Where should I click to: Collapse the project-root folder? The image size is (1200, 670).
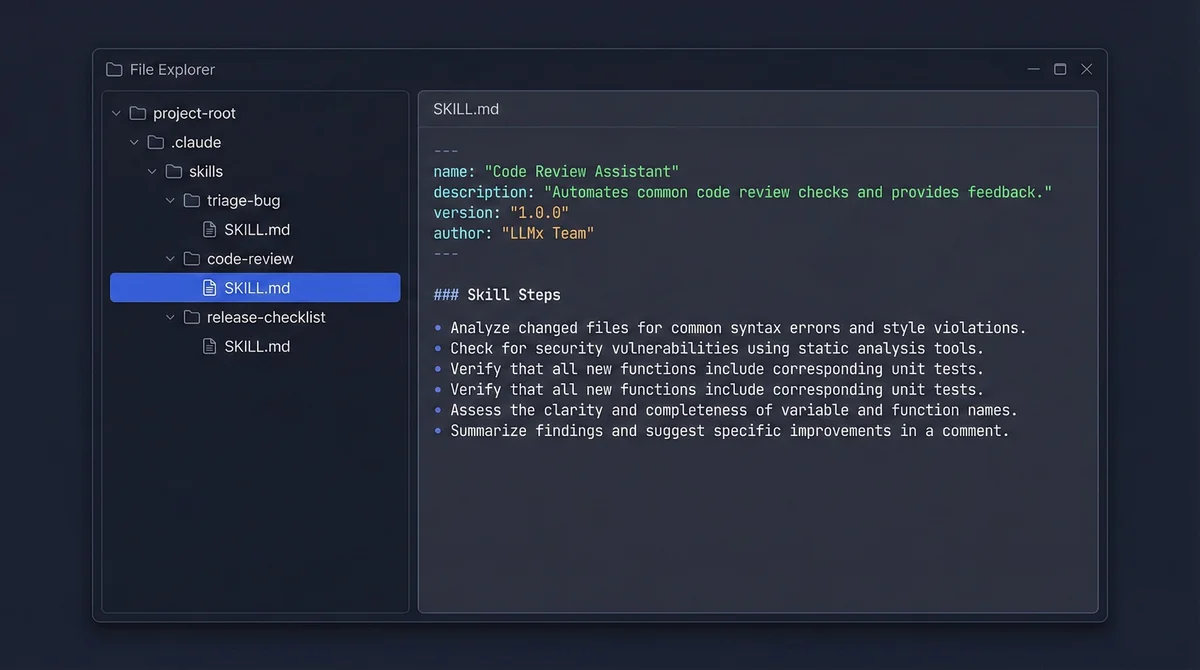pos(116,113)
